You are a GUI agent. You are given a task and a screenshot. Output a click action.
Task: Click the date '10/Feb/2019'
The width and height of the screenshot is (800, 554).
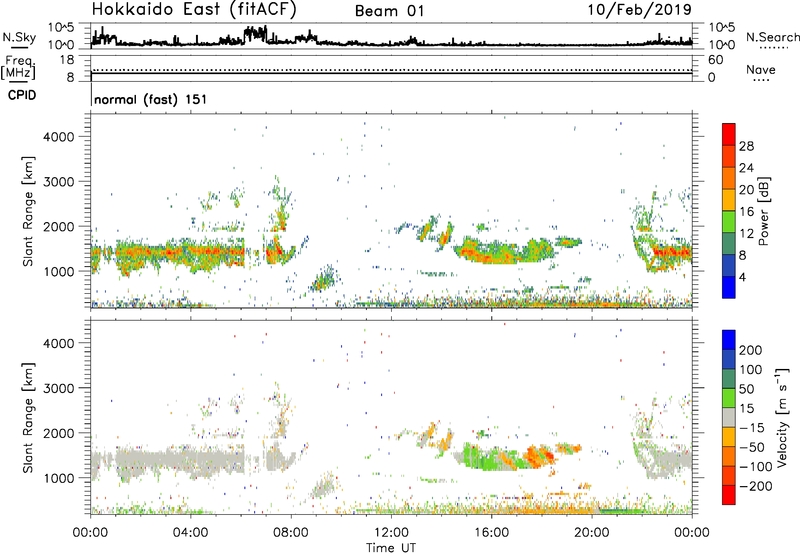click(640, 10)
